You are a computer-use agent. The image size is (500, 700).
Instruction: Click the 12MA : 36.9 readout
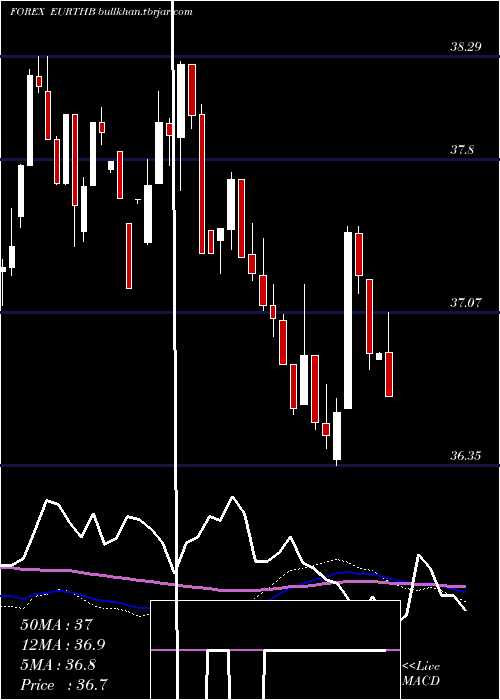pos(63,645)
